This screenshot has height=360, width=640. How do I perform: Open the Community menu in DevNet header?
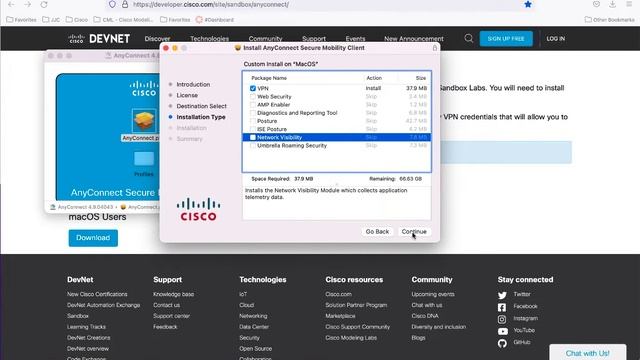click(x=265, y=39)
